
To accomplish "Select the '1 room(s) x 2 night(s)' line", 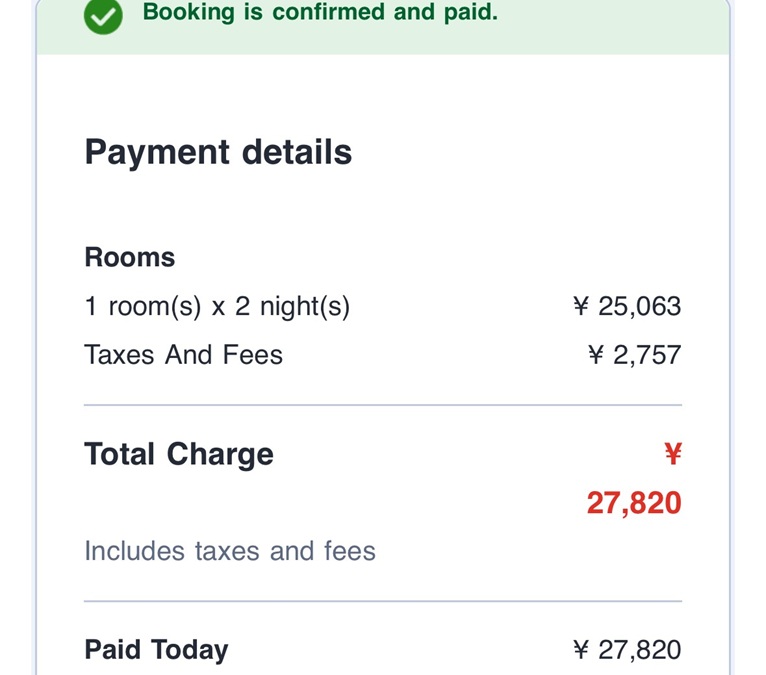I will [217, 306].
